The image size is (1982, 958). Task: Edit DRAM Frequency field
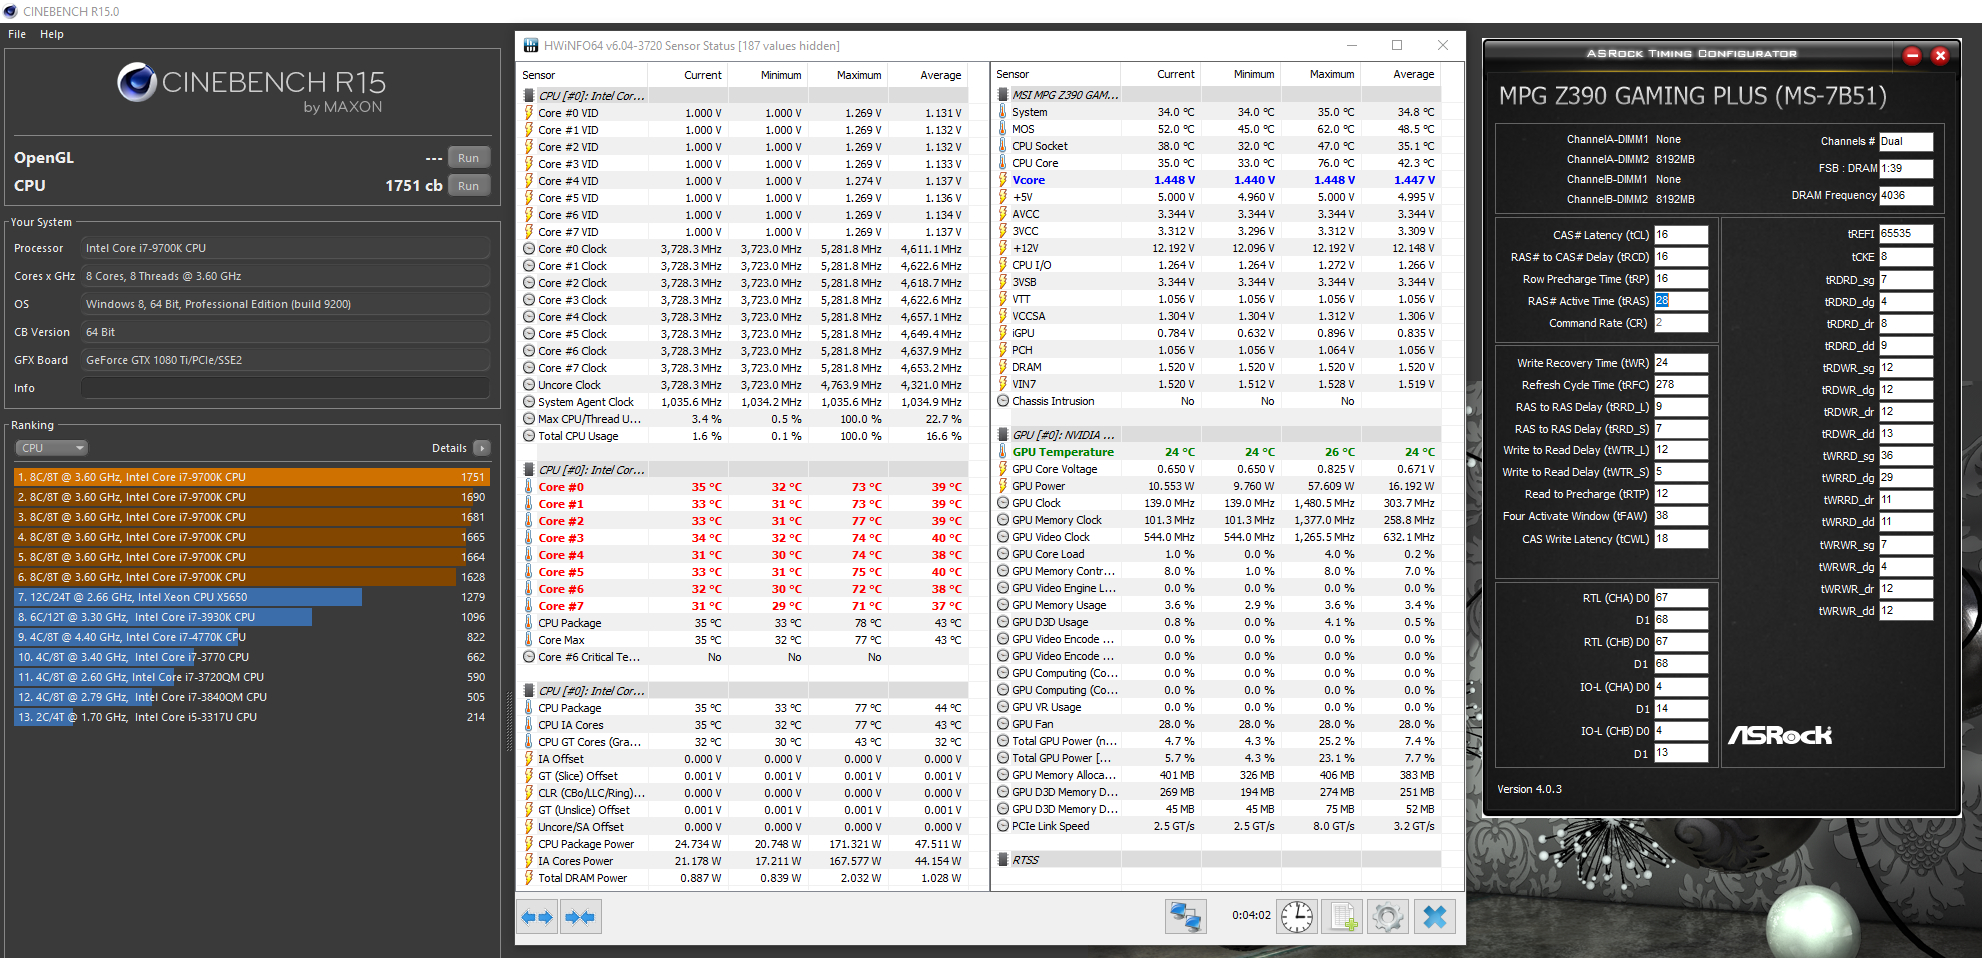(1906, 196)
